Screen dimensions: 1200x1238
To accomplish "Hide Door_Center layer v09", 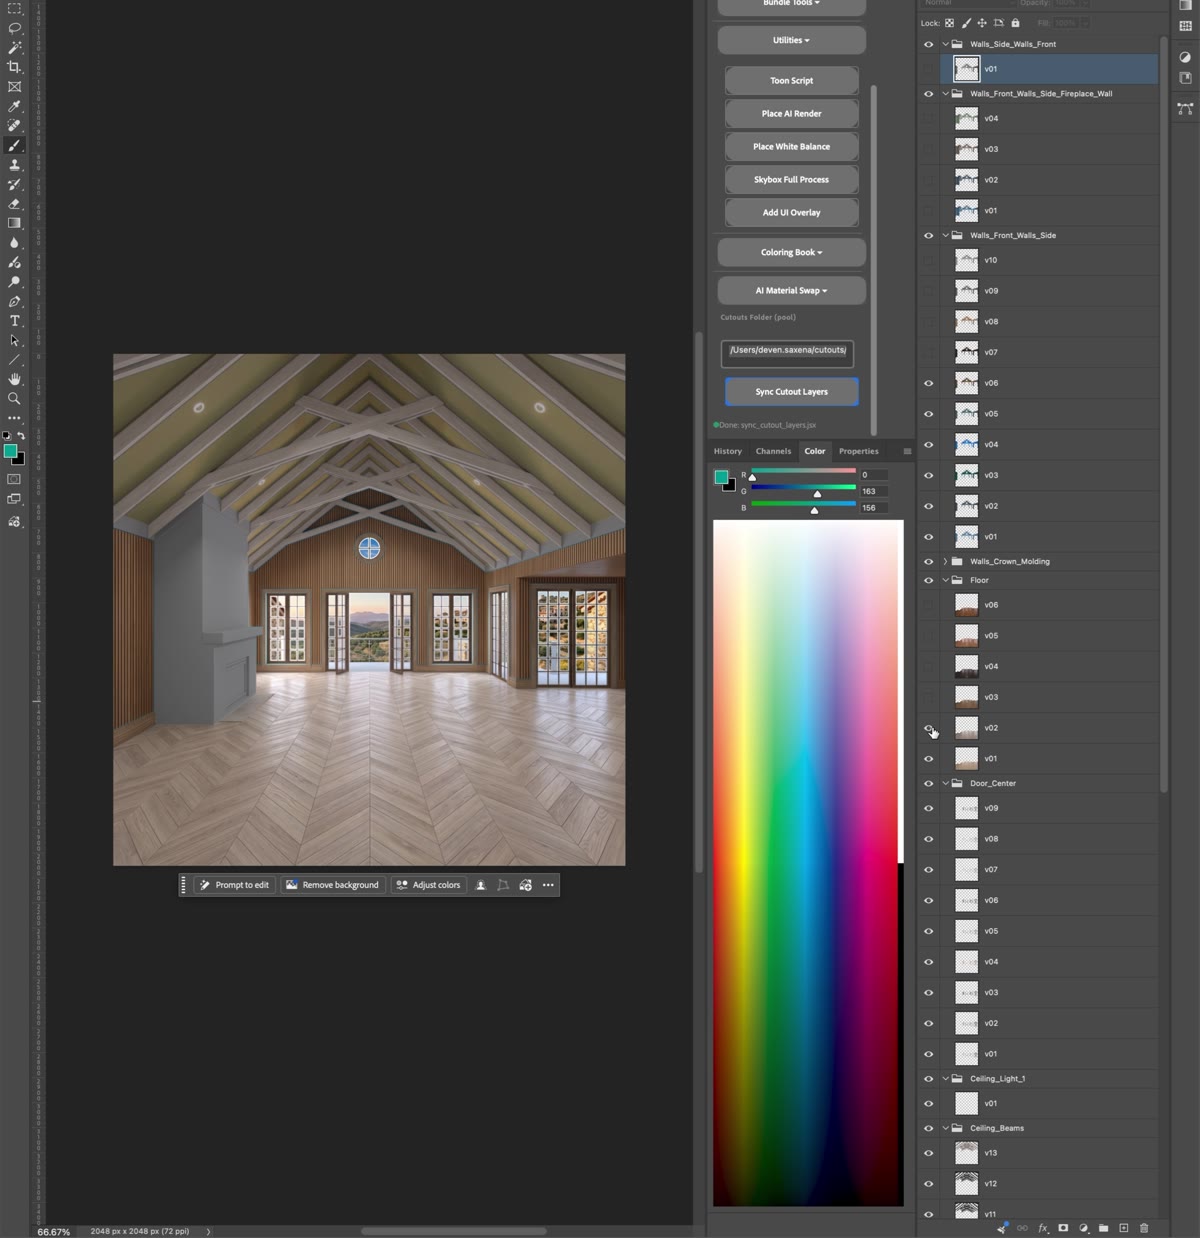I will click(928, 808).
